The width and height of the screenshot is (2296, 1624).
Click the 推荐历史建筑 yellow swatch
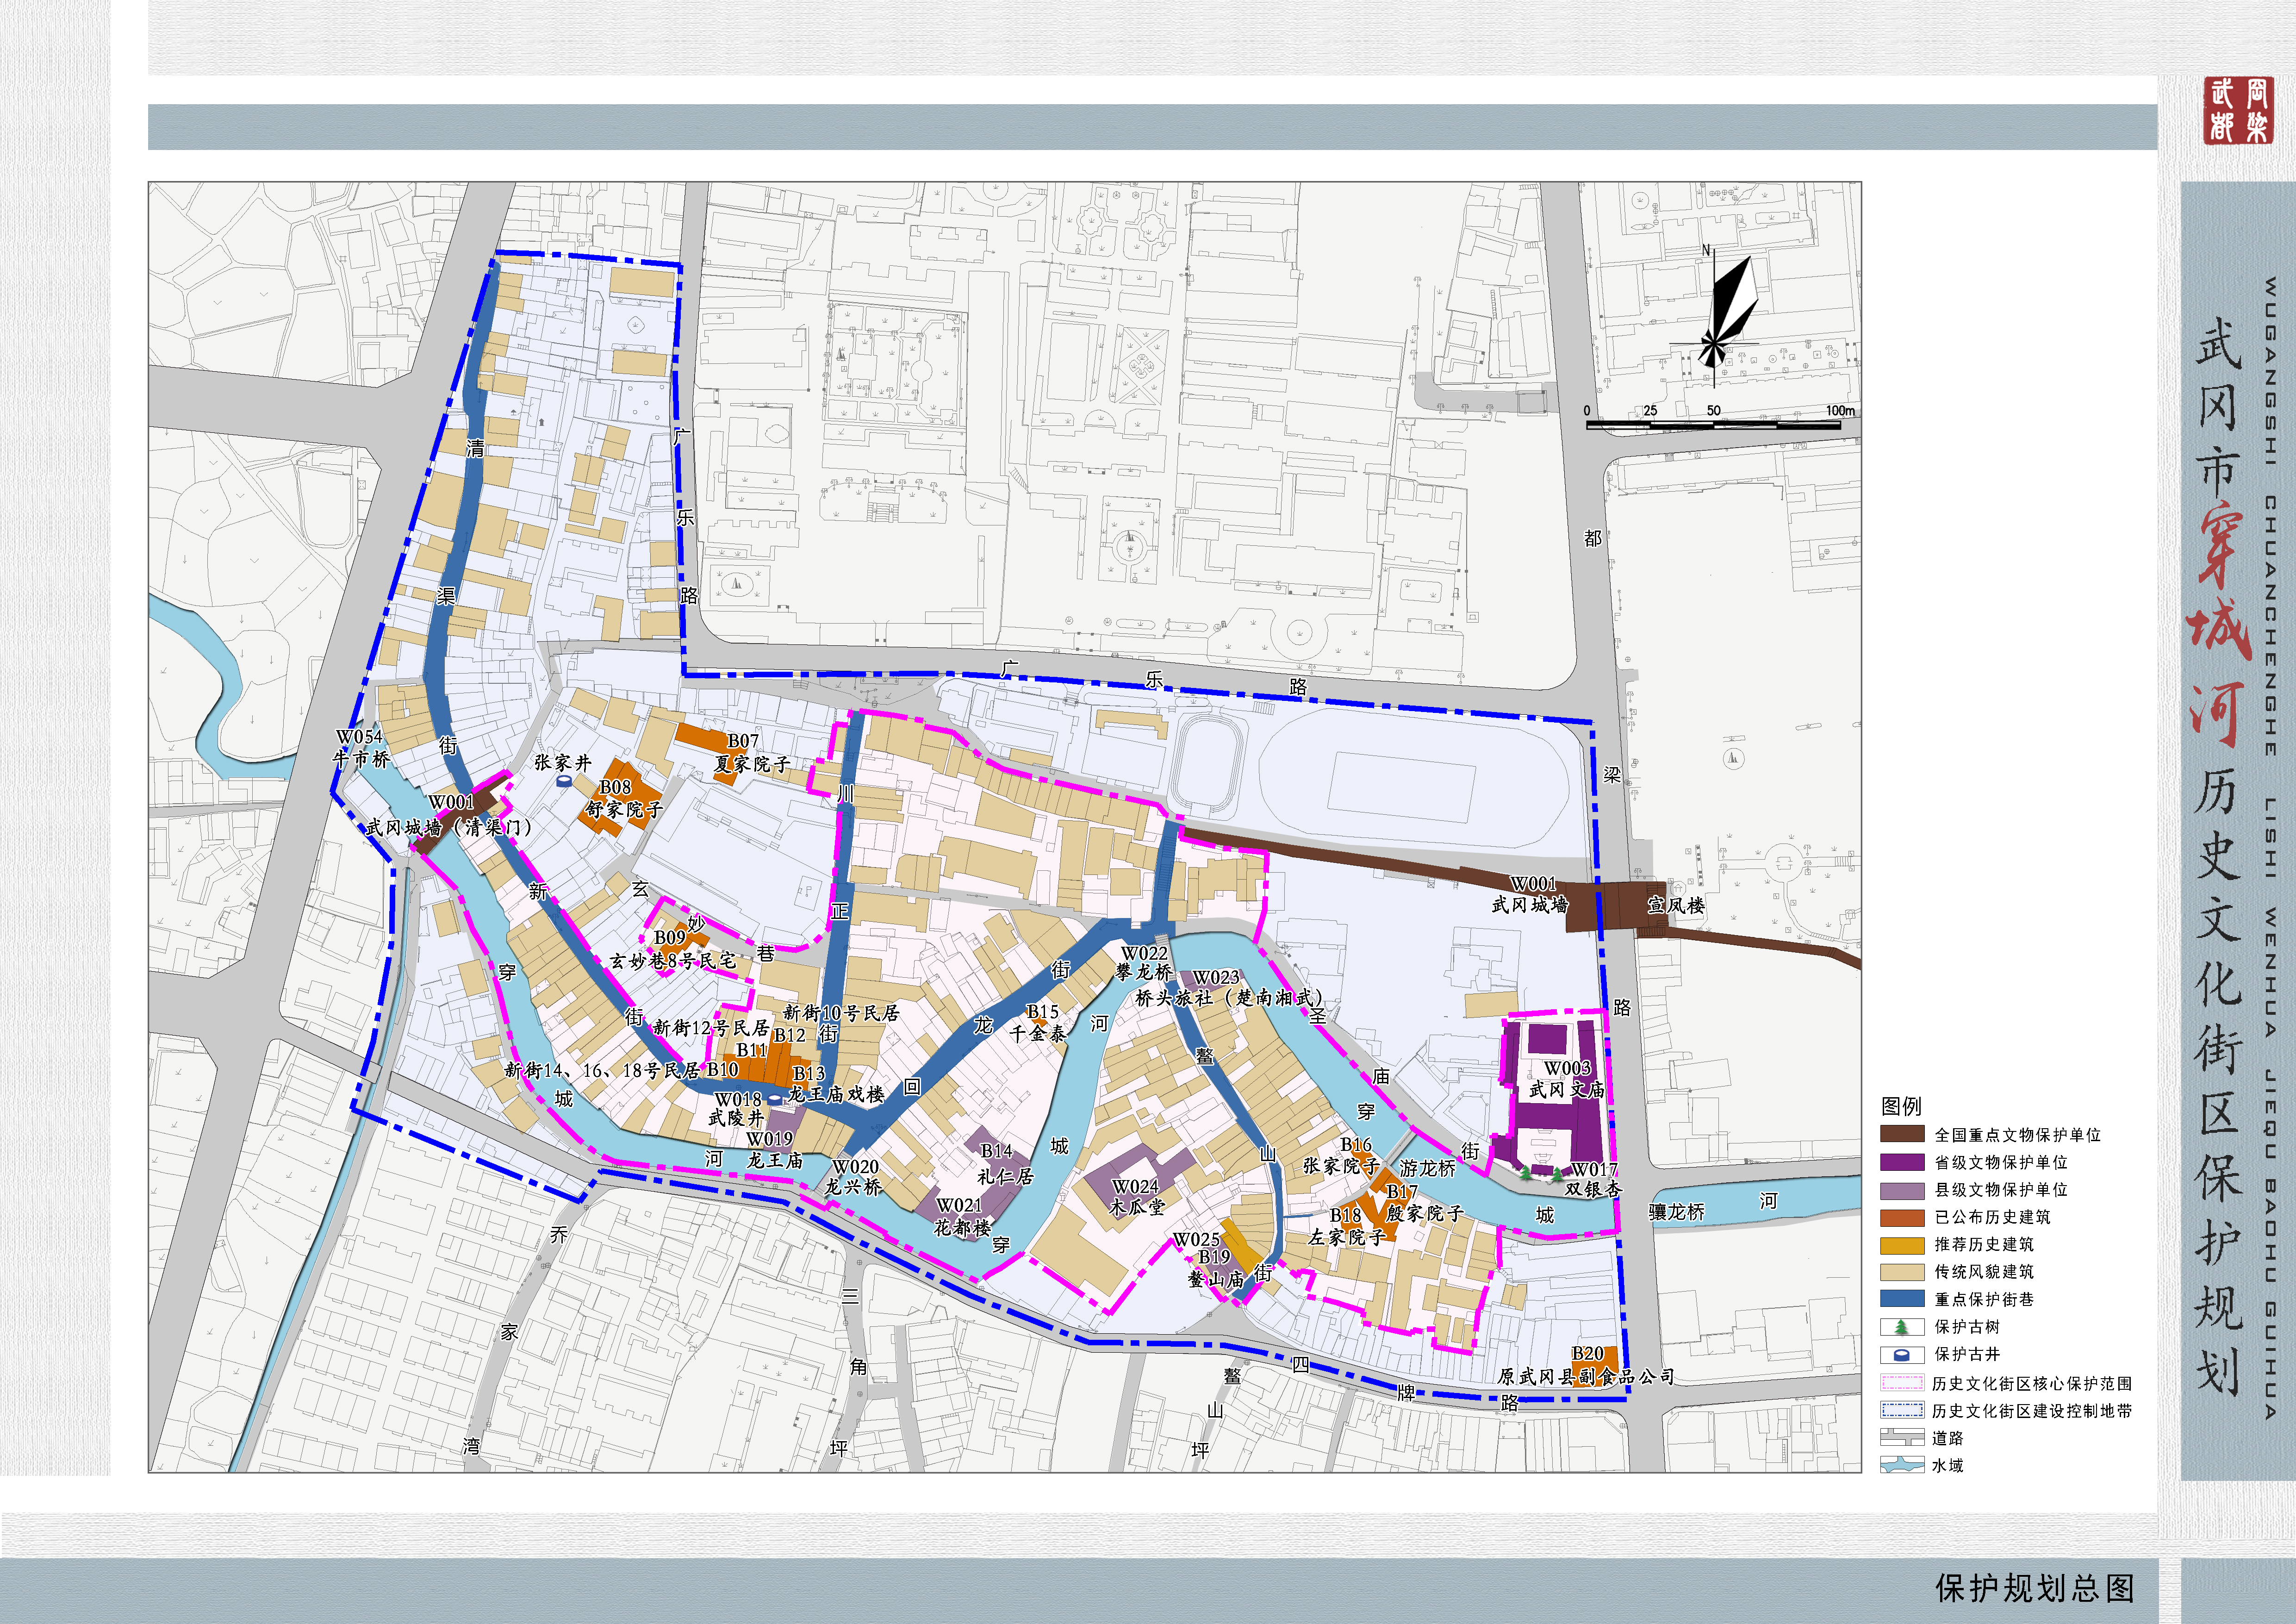tap(1902, 1245)
